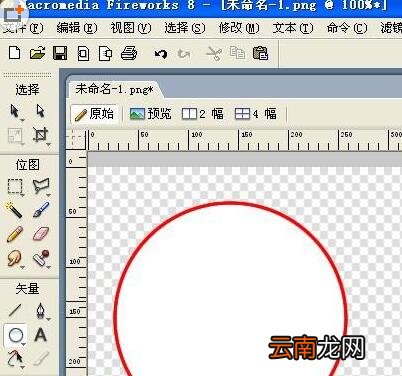Copy selection using the copy icon
Viewport: 402px width, 376px height.
click(x=237, y=53)
